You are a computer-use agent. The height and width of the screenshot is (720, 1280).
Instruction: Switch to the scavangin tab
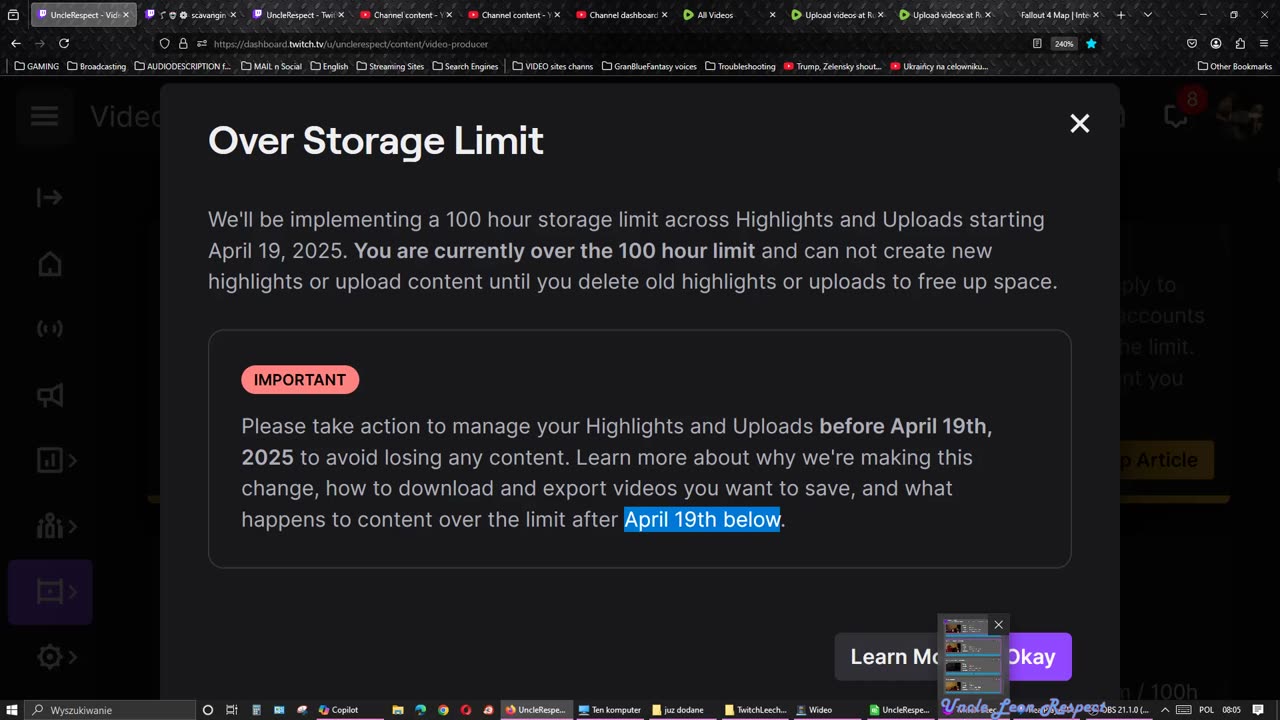tap(192, 15)
